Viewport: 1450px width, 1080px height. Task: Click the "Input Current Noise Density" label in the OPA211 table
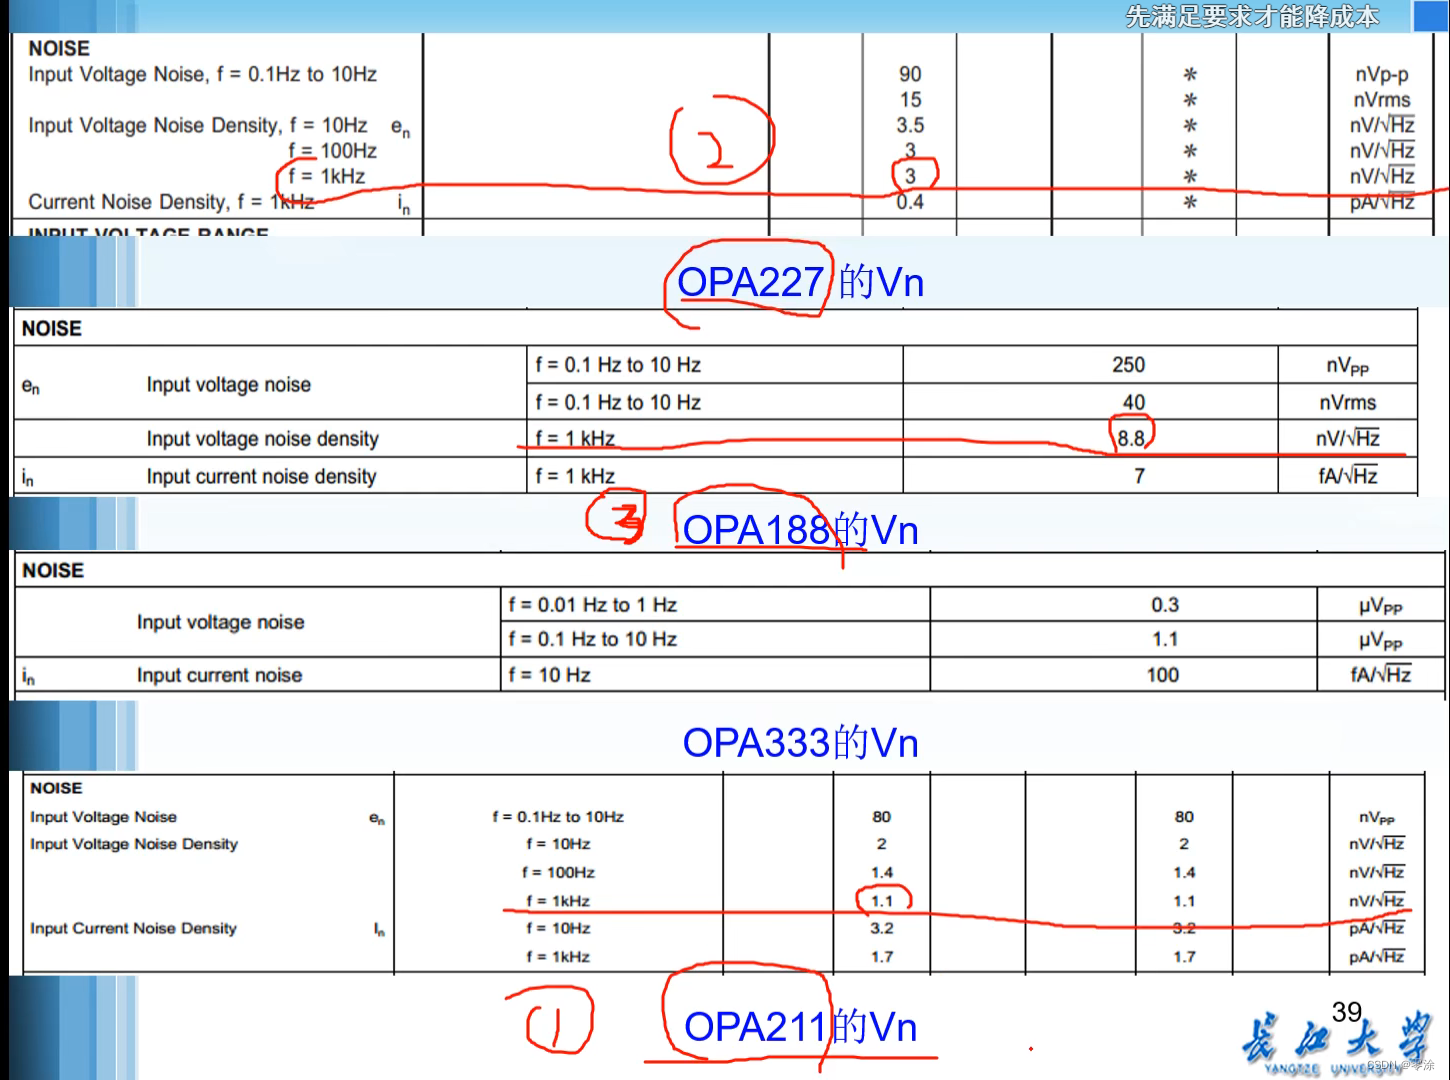pyautogui.click(x=133, y=928)
